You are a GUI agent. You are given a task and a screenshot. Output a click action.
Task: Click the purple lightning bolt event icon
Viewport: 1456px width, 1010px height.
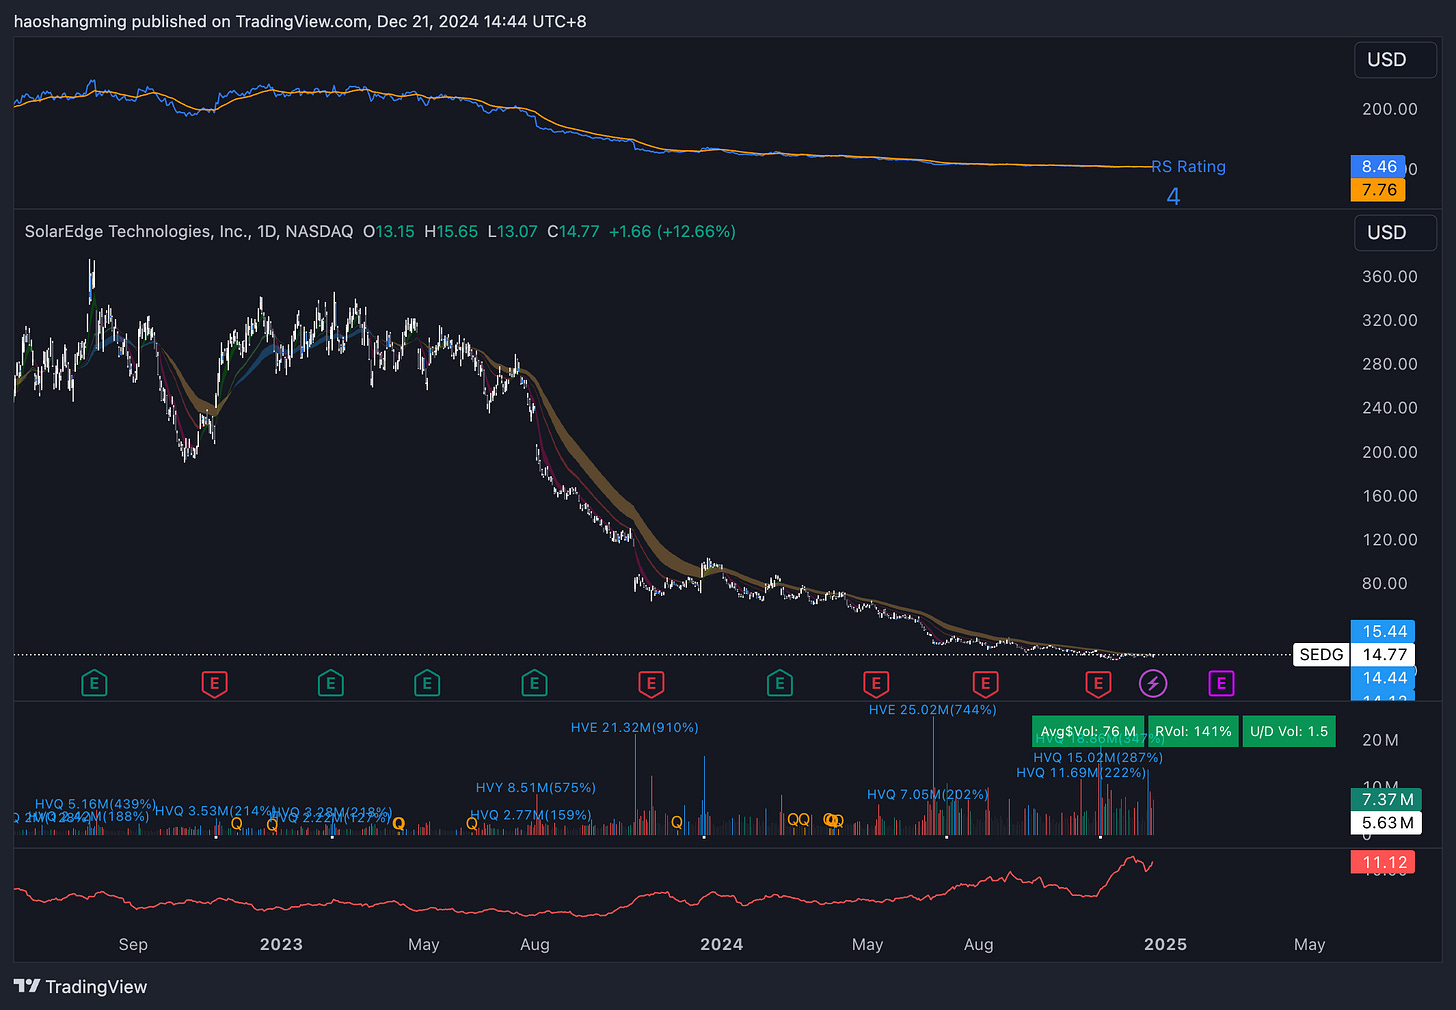[1153, 684]
